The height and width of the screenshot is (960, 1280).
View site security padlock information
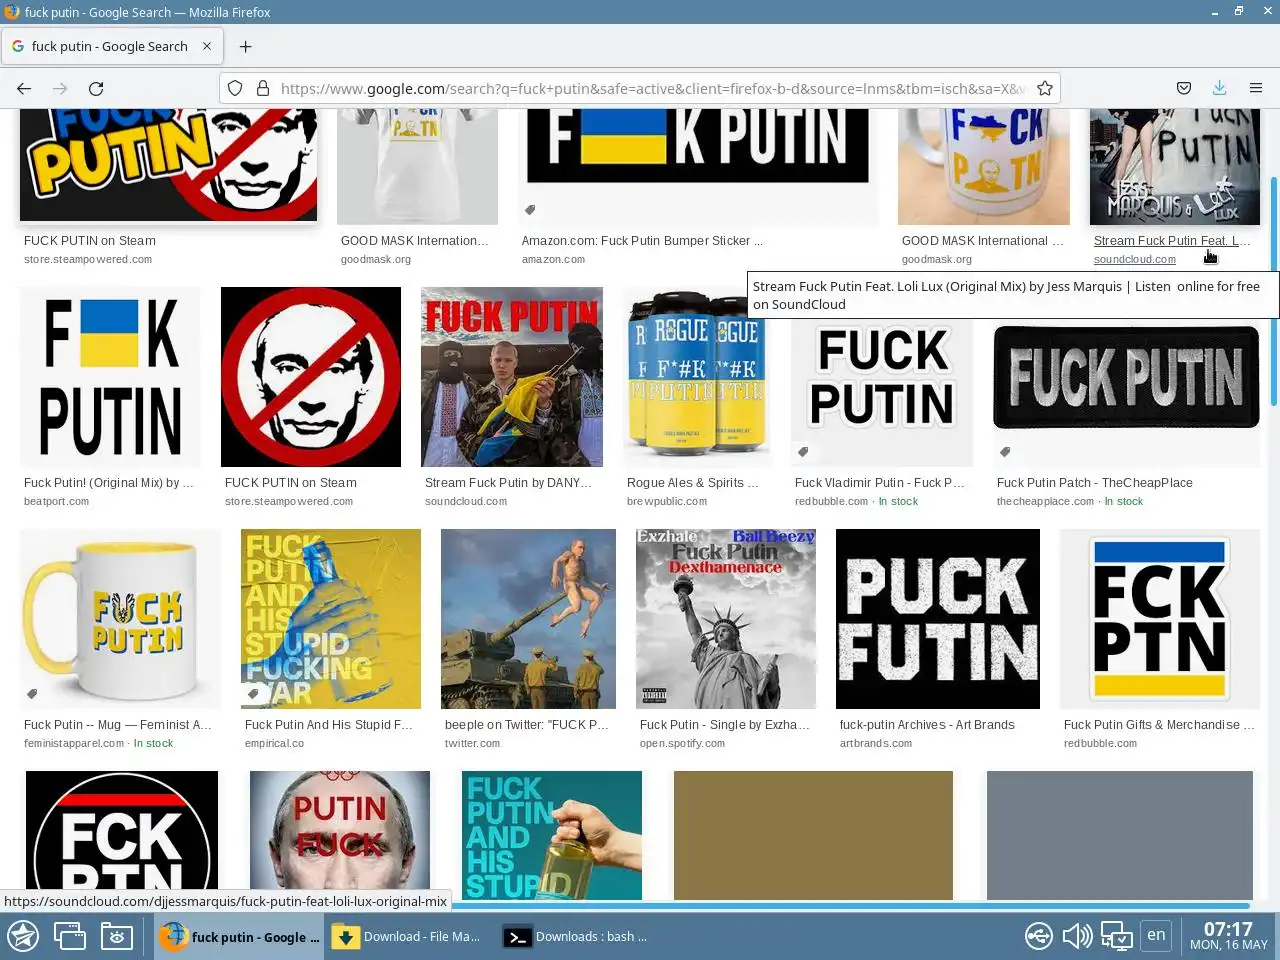click(x=263, y=88)
